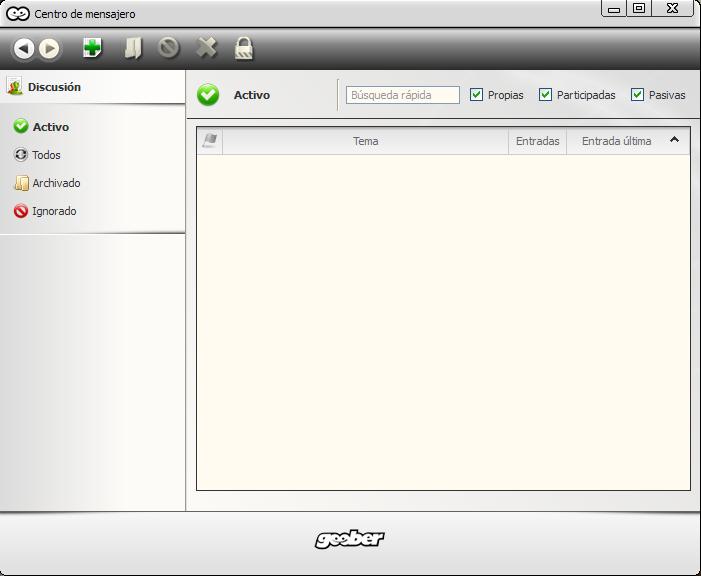Click the large green Activo checkmark icon

(x=208, y=95)
